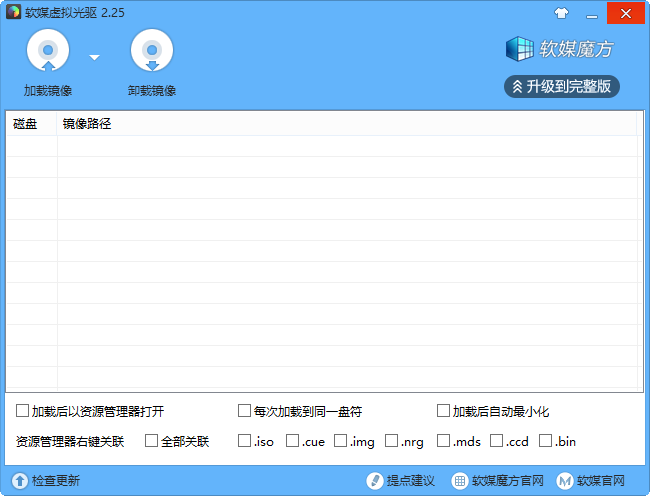Check the .img file association
650x496 pixels.
(340, 440)
